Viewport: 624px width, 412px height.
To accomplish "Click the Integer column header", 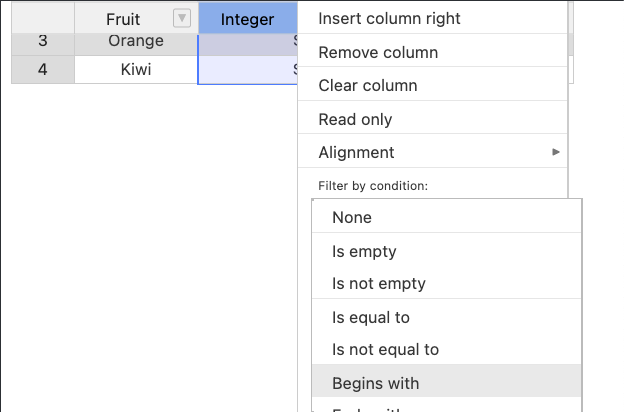I will coord(248,19).
